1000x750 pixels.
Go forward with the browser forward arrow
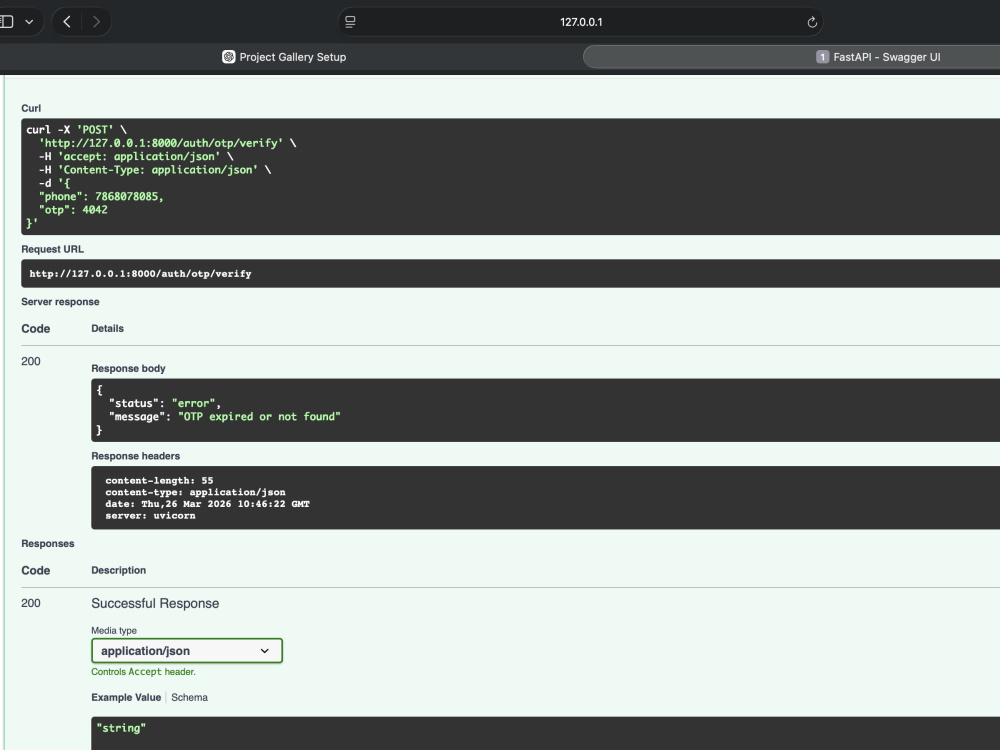96,22
